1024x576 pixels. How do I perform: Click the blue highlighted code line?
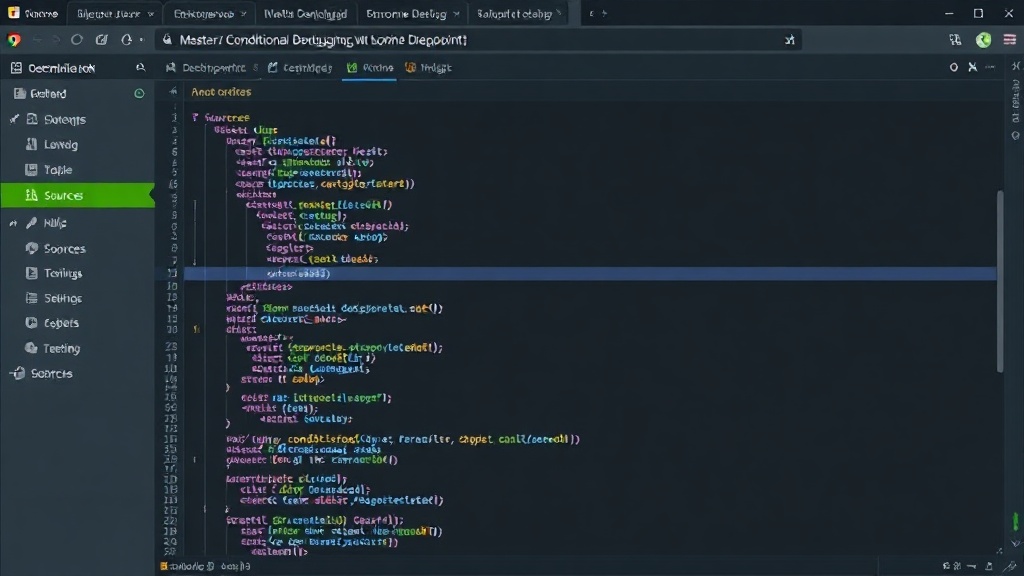point(590,274)
